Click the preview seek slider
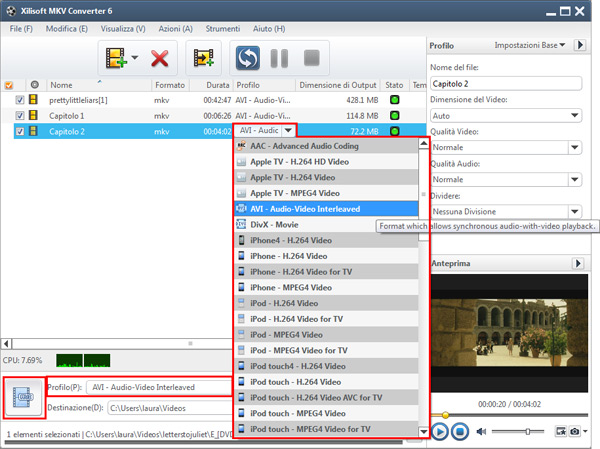The width and height of the screenshot is (600, 449). click(510, 414)
